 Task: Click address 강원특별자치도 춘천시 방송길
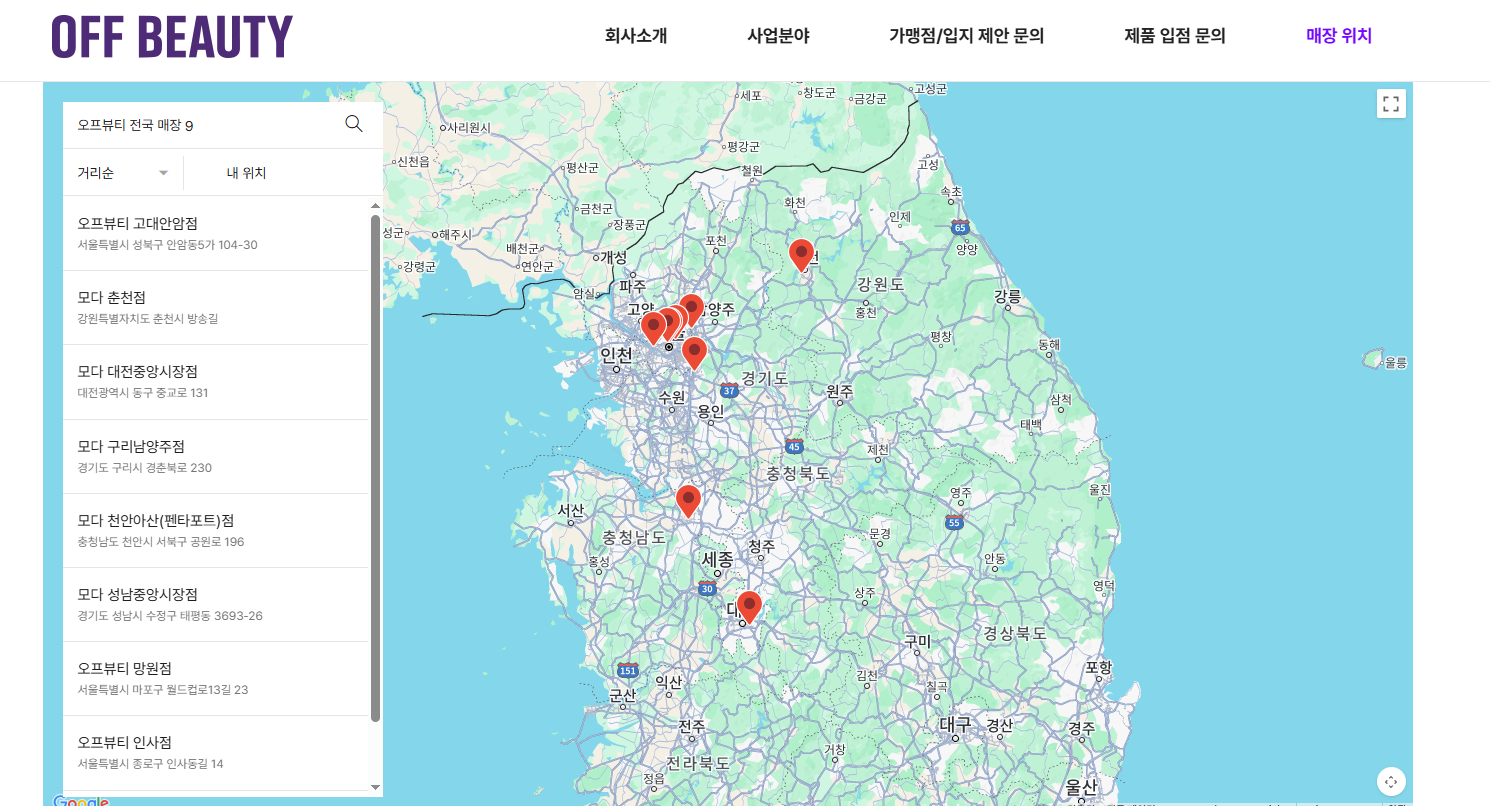click(x=148, y=319)
